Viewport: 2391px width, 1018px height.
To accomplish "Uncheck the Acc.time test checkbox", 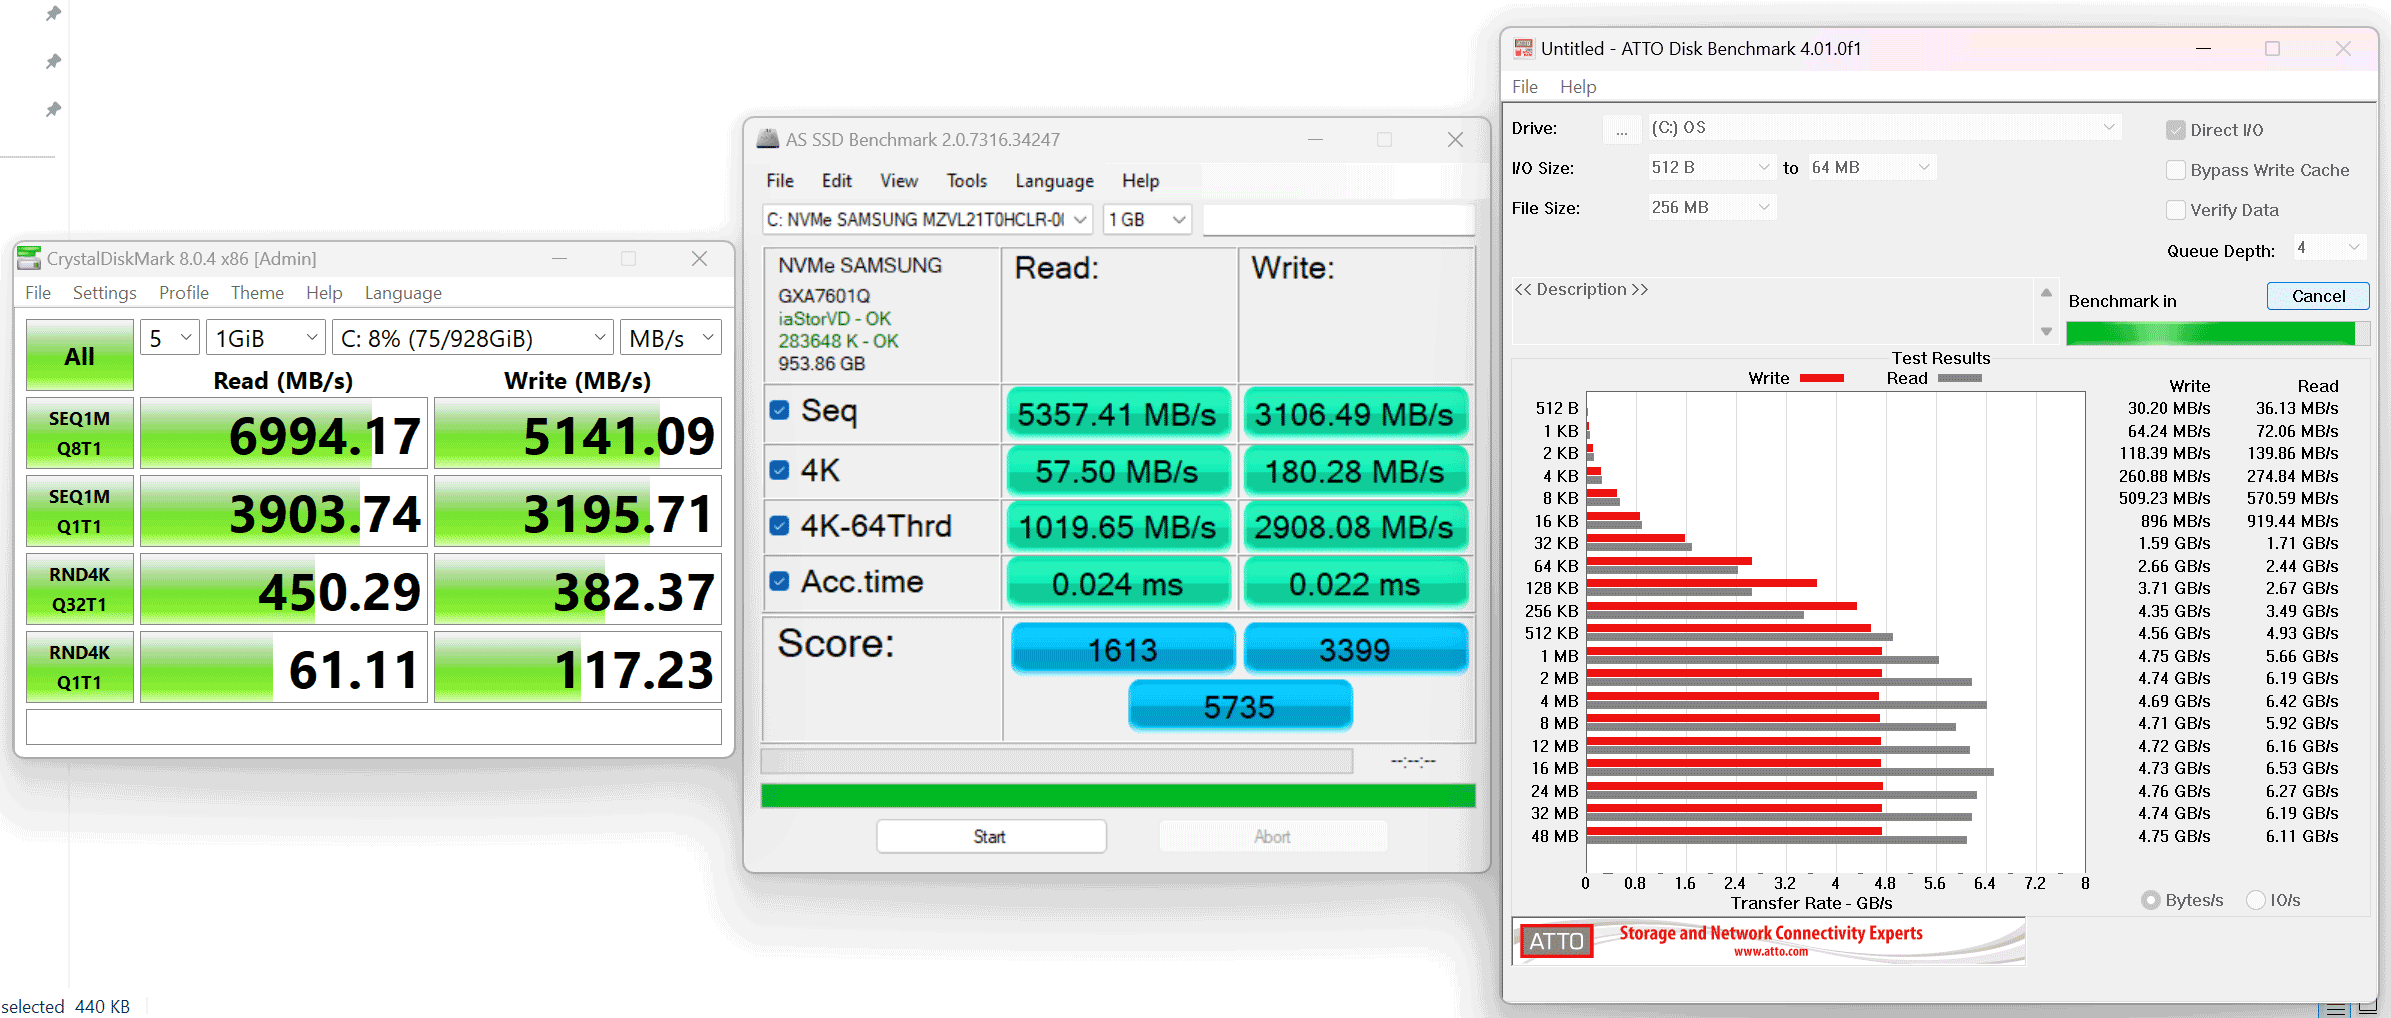I will pos(780,581).
